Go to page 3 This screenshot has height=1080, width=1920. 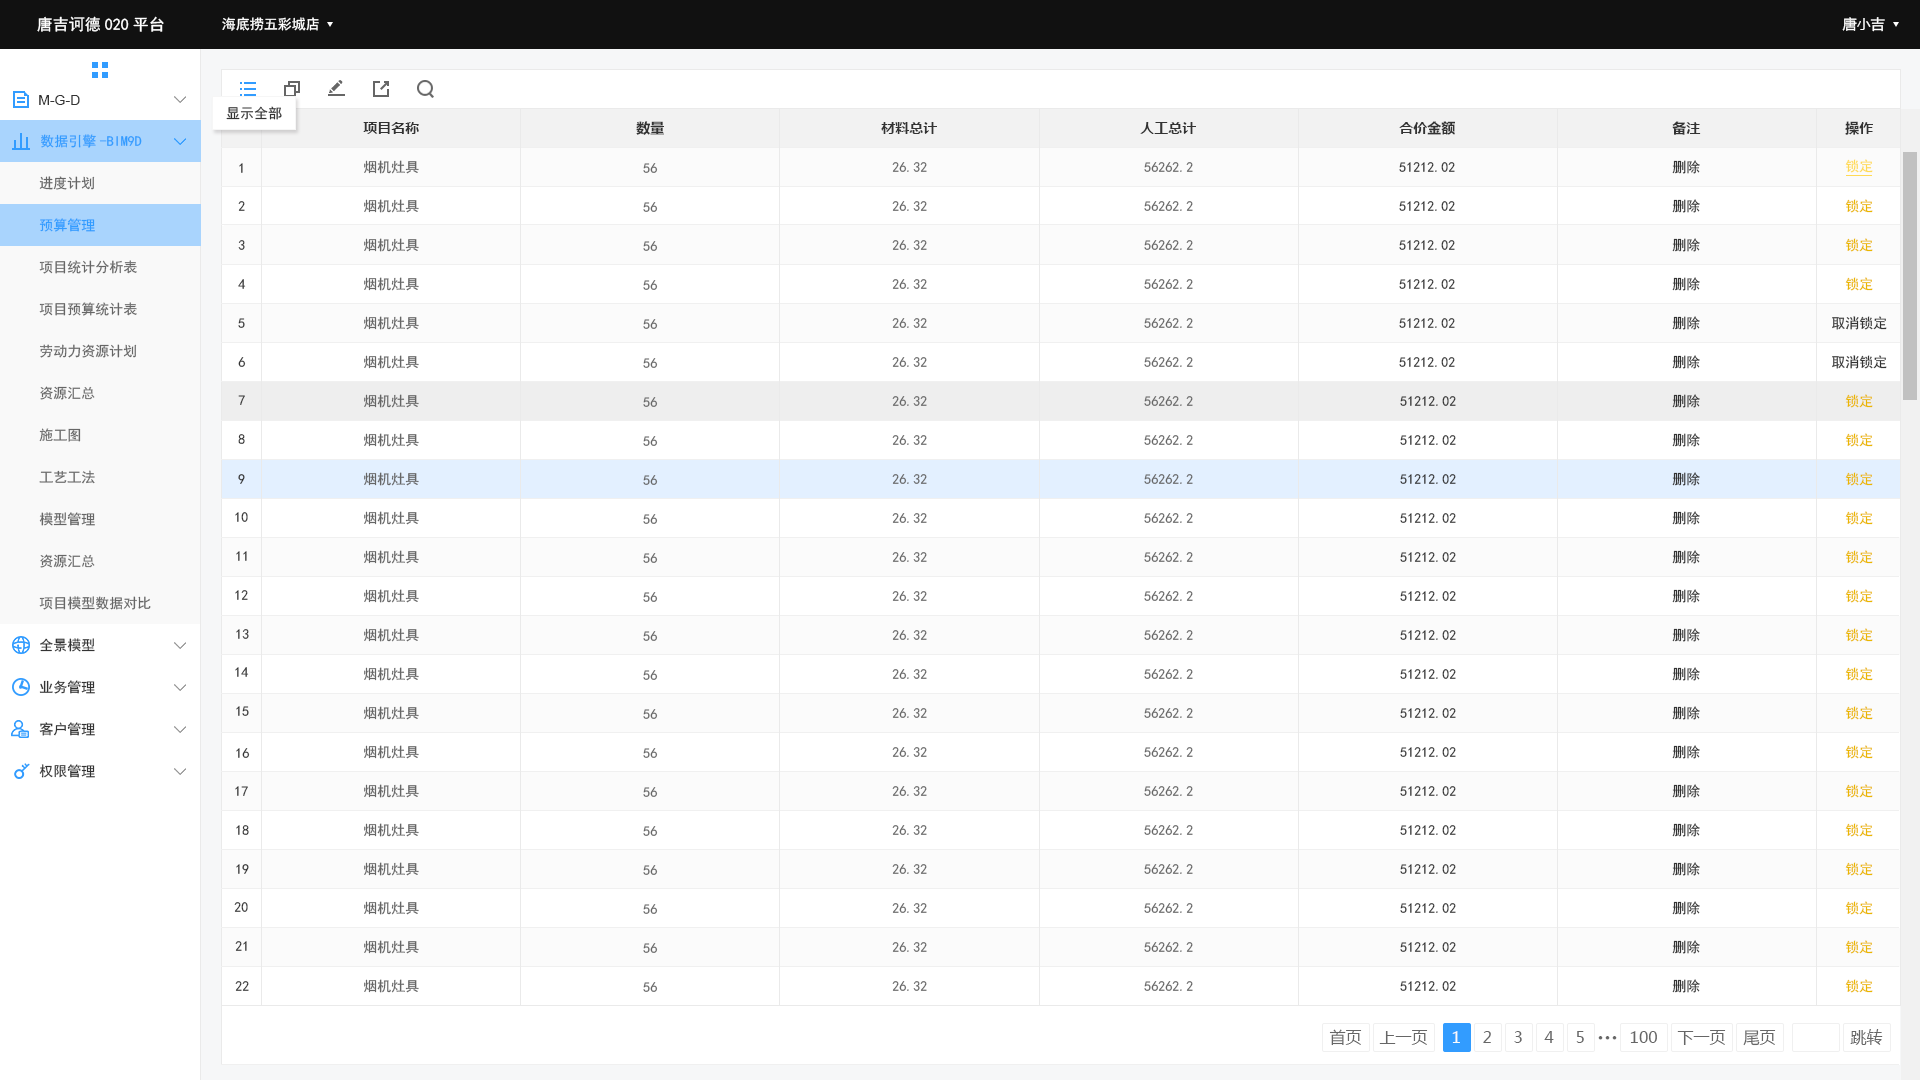point(1518,1037)
